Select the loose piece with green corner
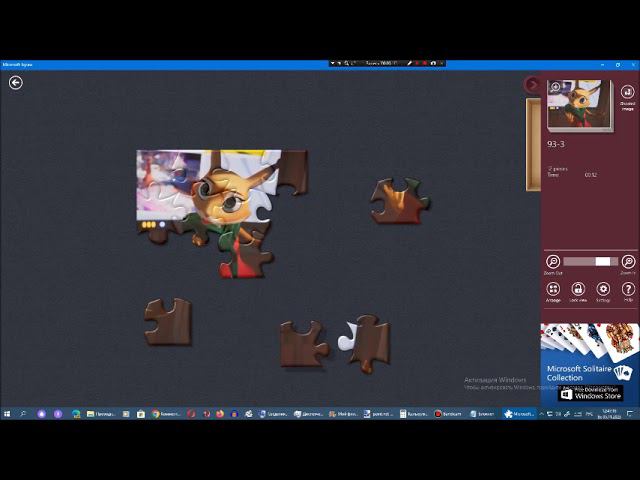 400,201
